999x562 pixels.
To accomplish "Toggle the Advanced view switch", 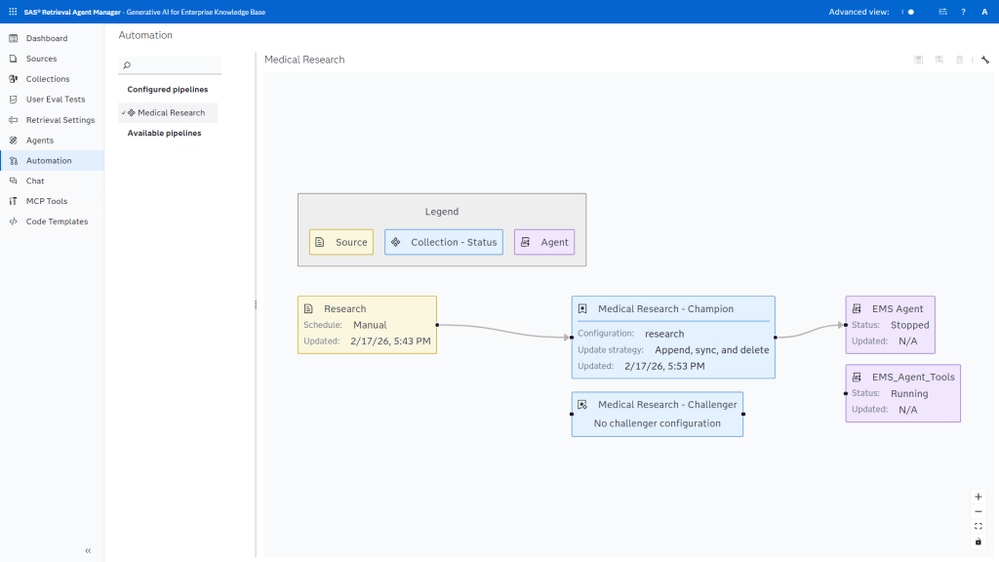I will [x=908, y=11].
